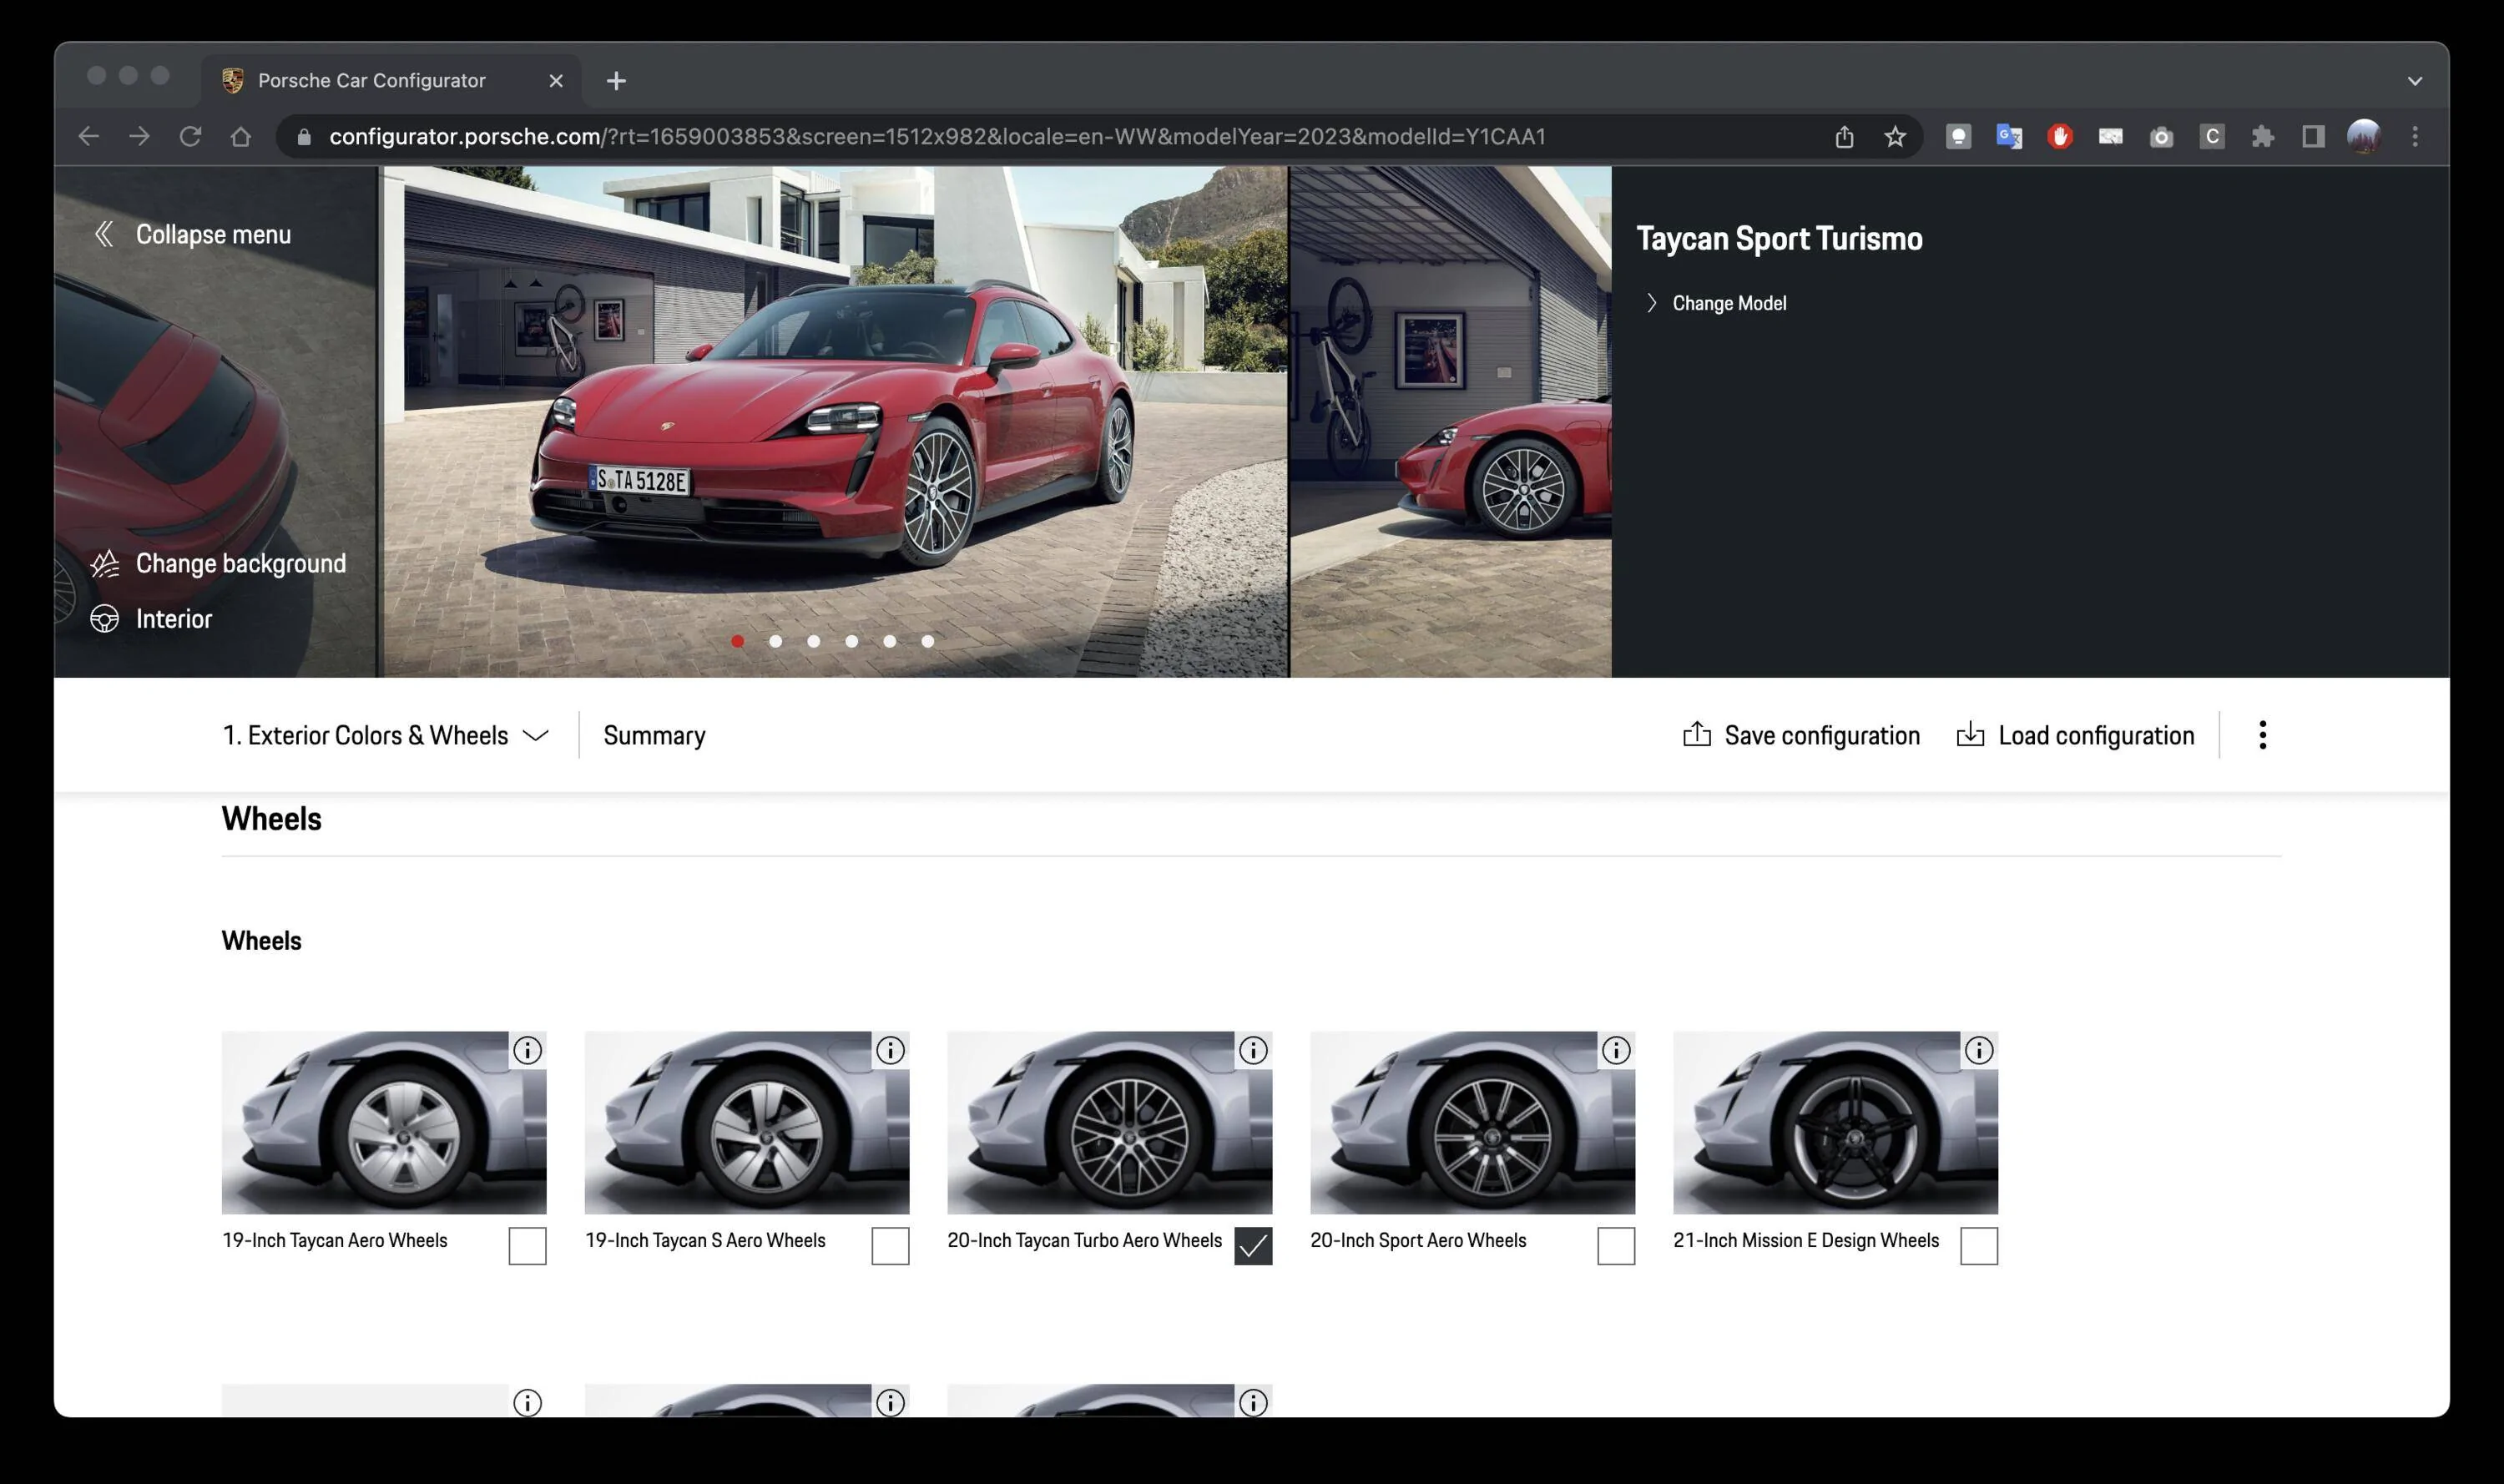Screen dimensions: 2504x1484
Task: Click the main front-view Taycan image
Action: [x=833, y=421]
